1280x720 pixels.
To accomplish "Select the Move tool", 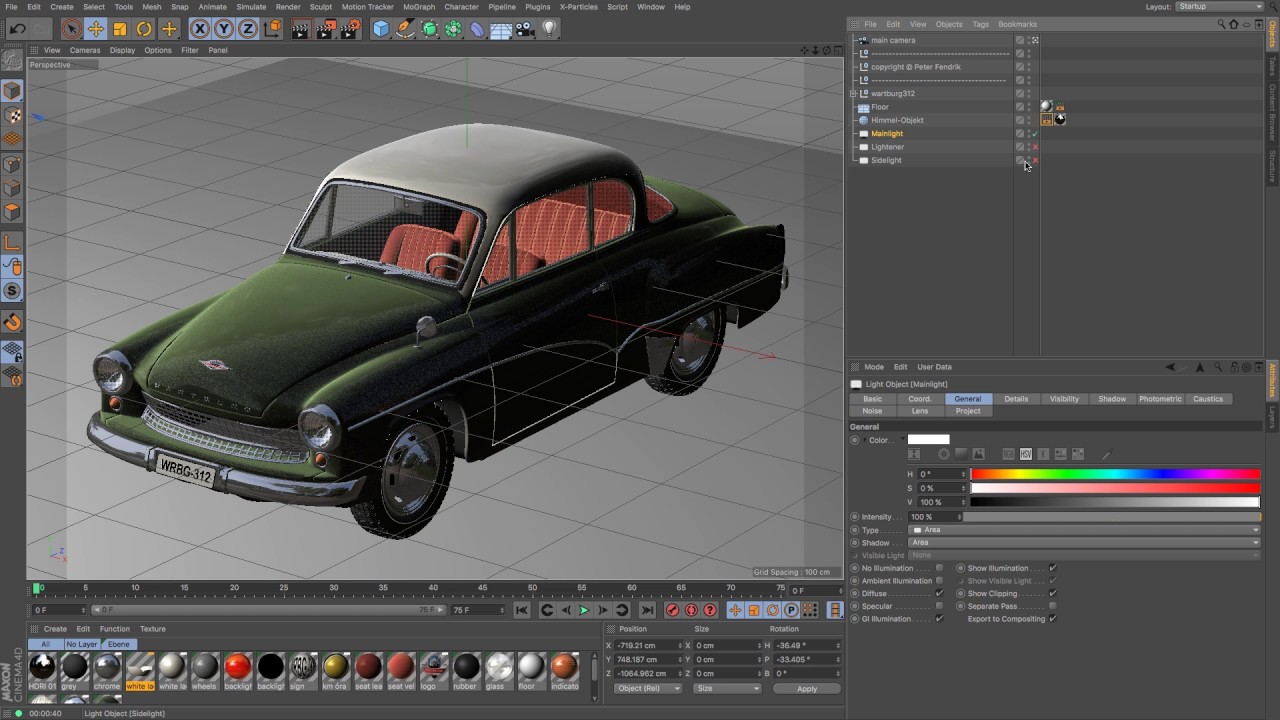I will [x=95, y=29].
